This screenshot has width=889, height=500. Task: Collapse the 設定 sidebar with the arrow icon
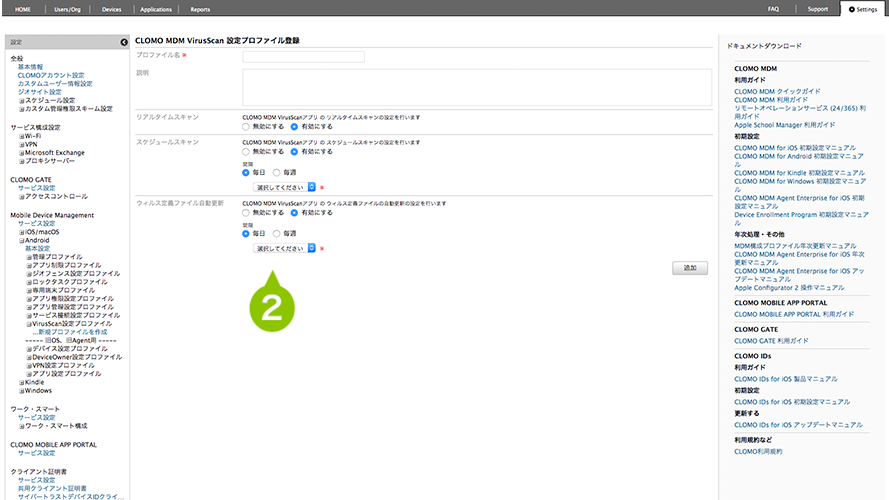(x=124, y=42)
